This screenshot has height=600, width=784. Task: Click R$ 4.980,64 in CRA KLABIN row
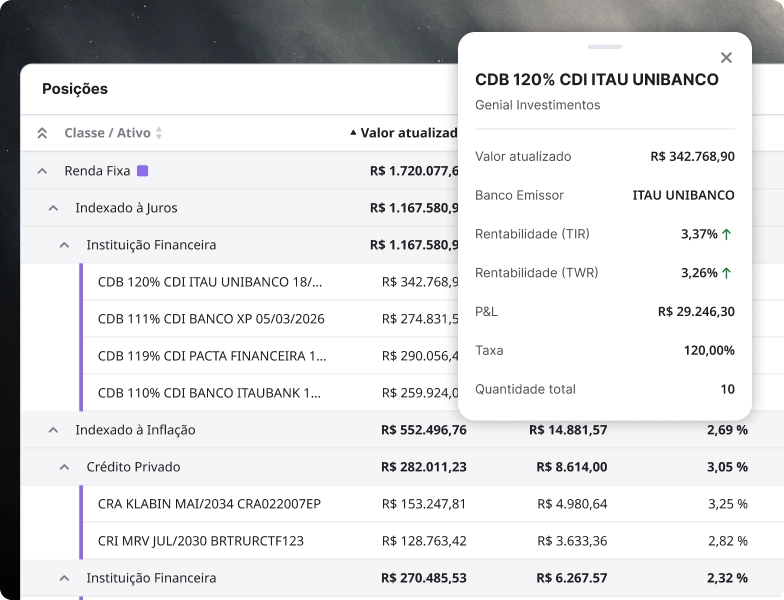(x=572, y=504)
